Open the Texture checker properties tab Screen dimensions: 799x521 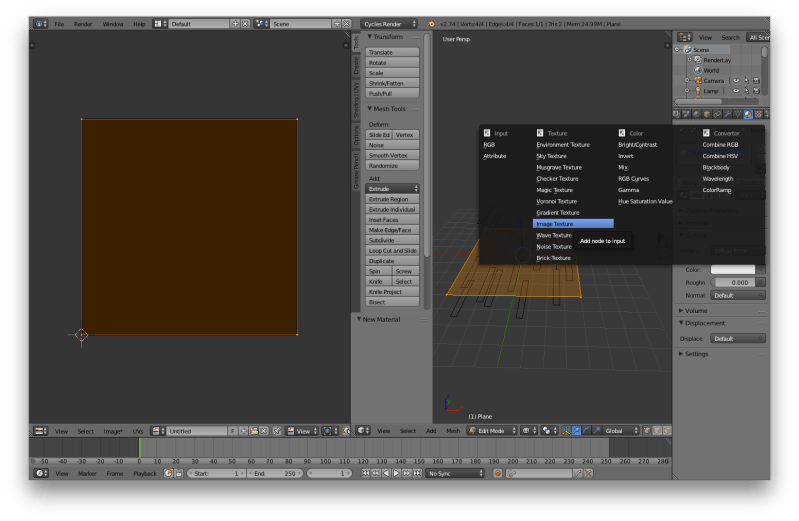758,114
